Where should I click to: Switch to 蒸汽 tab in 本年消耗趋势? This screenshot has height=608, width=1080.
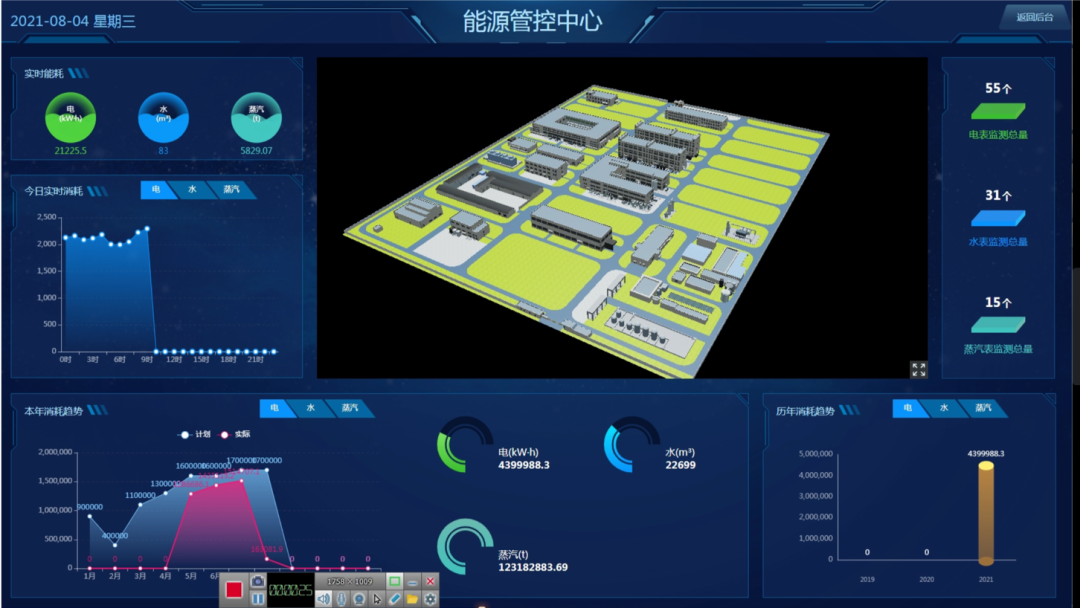pos(350,408)
